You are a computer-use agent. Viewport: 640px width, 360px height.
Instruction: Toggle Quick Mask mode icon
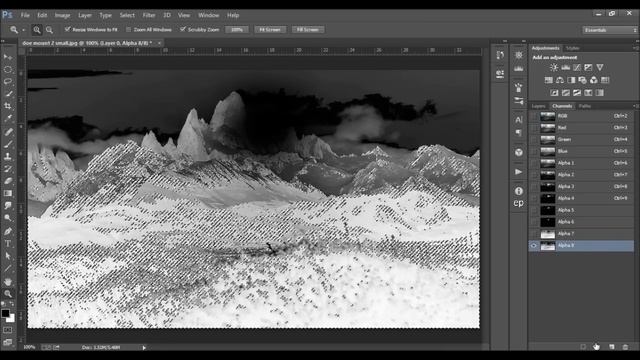pos(8,330)
